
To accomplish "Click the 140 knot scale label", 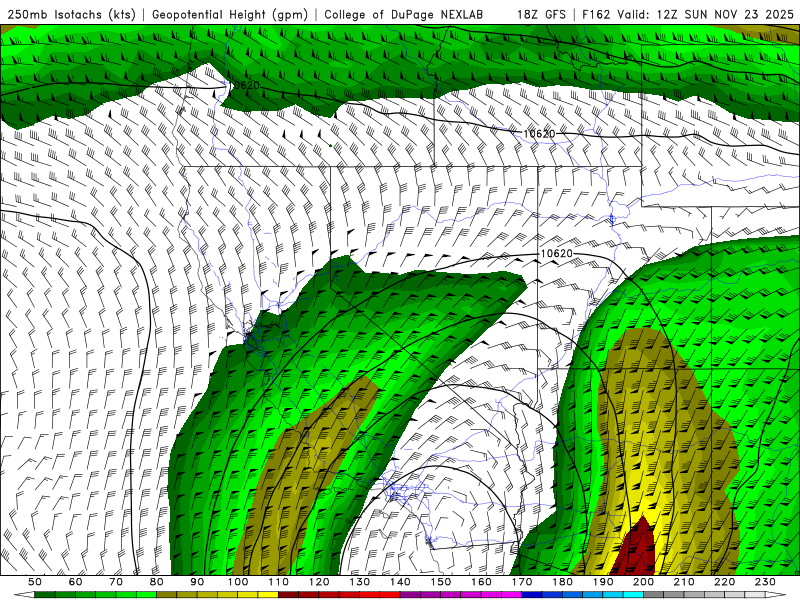I will [x=401, y=582].
